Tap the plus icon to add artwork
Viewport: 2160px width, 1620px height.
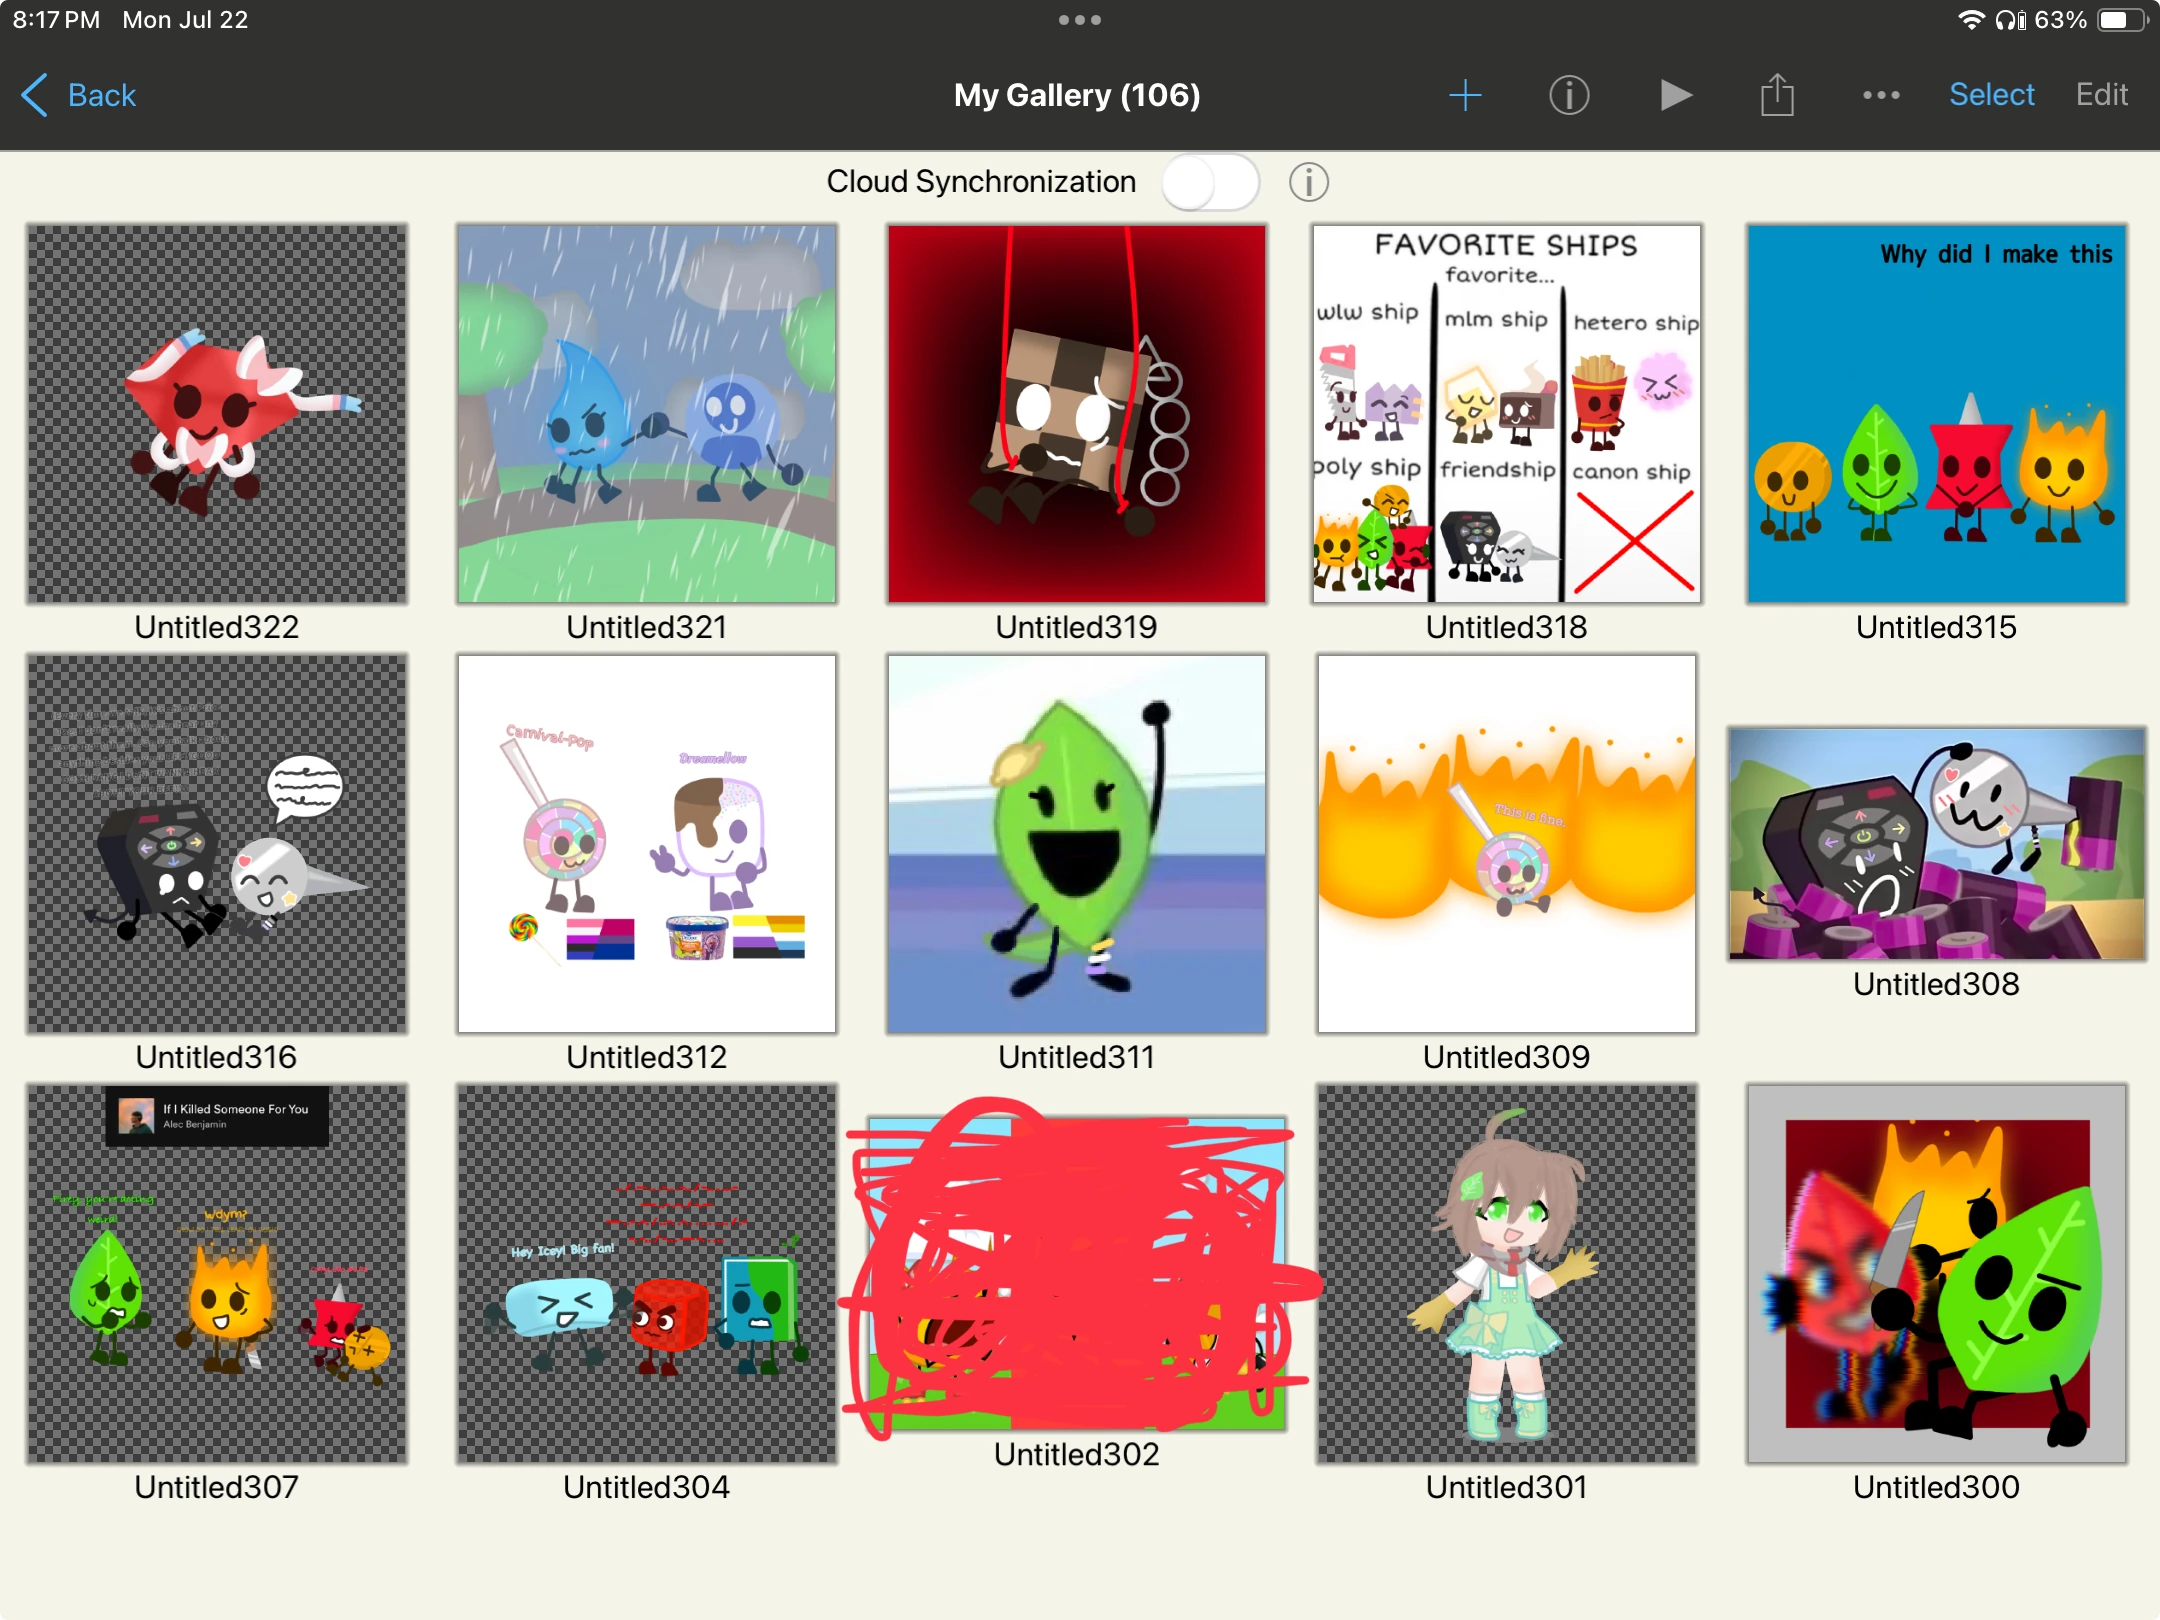click(1465, 95)
